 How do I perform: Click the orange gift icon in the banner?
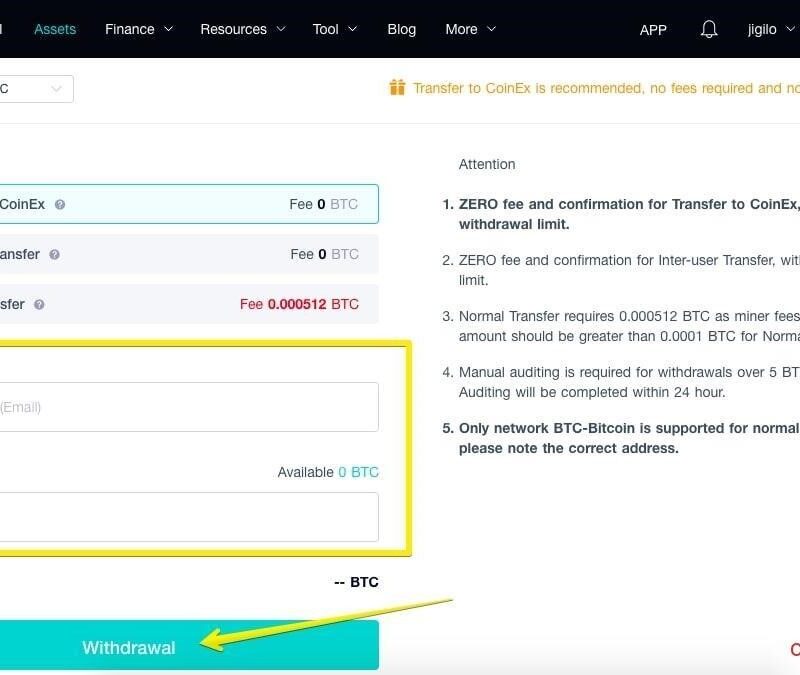click(397, 88)
